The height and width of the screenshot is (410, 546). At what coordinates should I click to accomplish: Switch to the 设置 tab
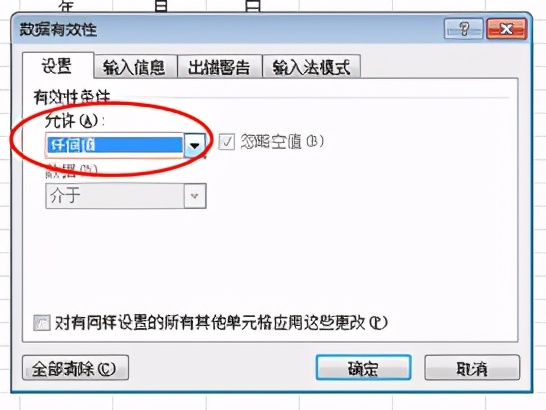58,65
